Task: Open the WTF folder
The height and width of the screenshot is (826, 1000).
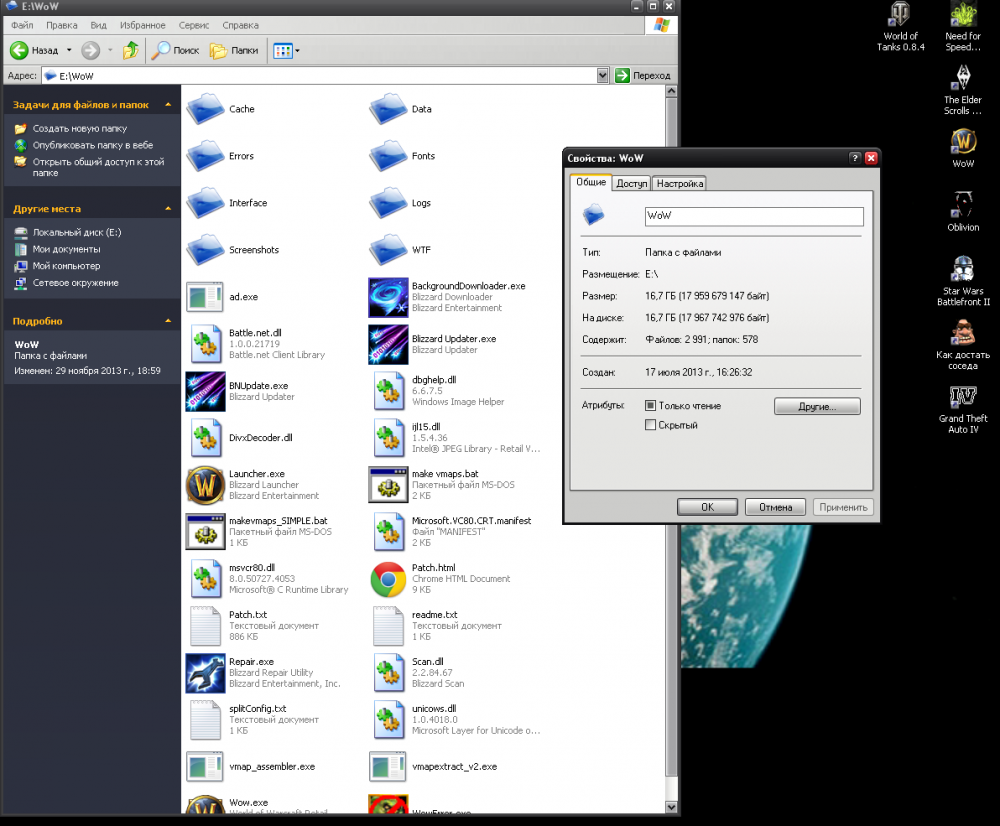Action: click(x=388, y=250)
